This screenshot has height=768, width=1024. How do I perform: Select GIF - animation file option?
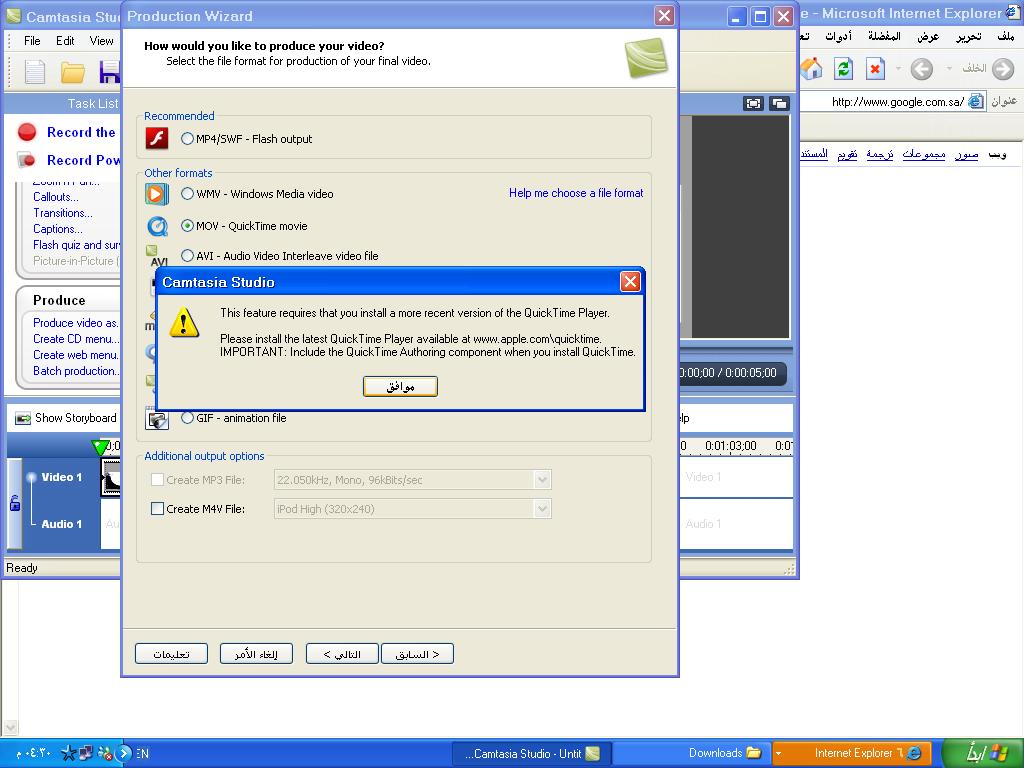(x=187, y=418)
